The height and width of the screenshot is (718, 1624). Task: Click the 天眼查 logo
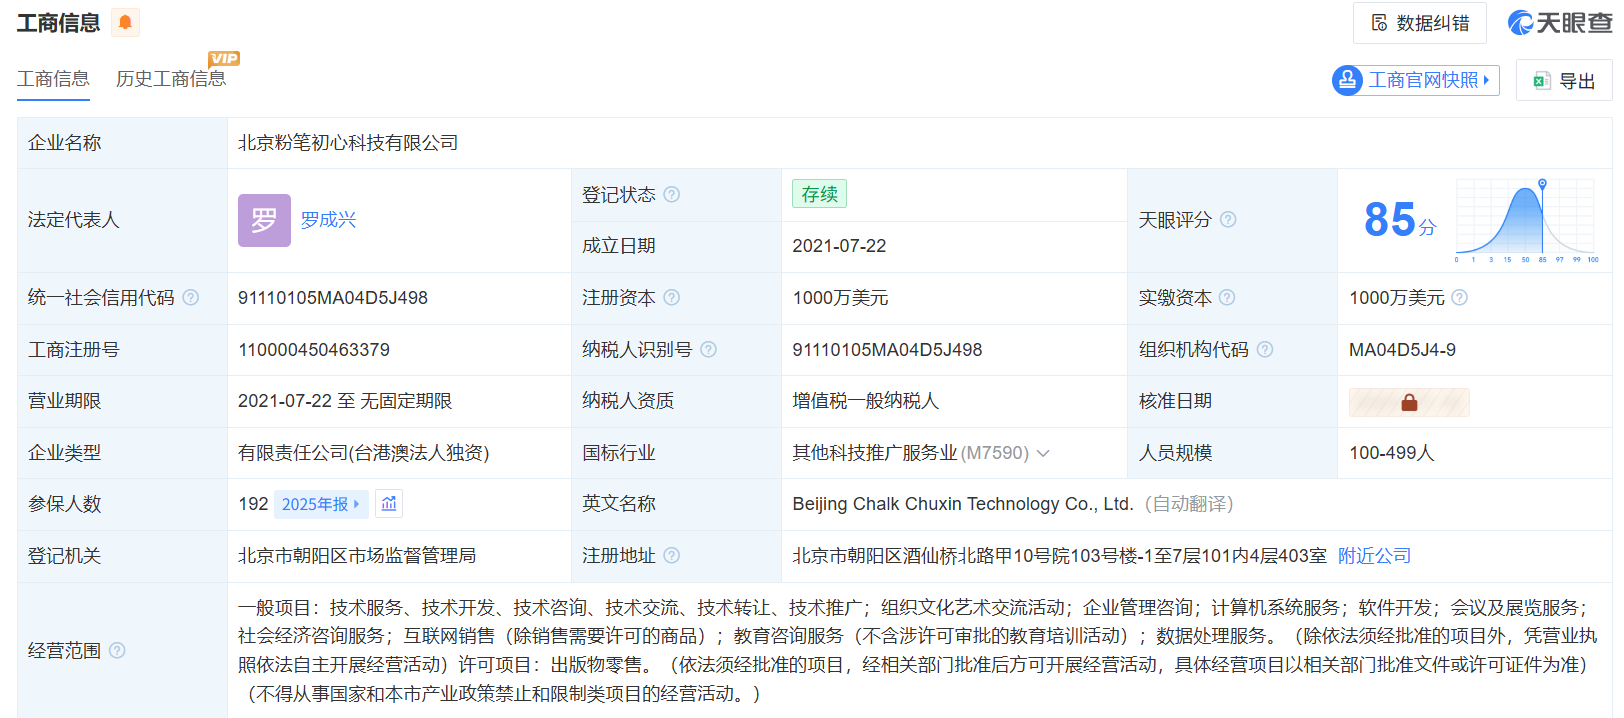(x=1559, y=23)
